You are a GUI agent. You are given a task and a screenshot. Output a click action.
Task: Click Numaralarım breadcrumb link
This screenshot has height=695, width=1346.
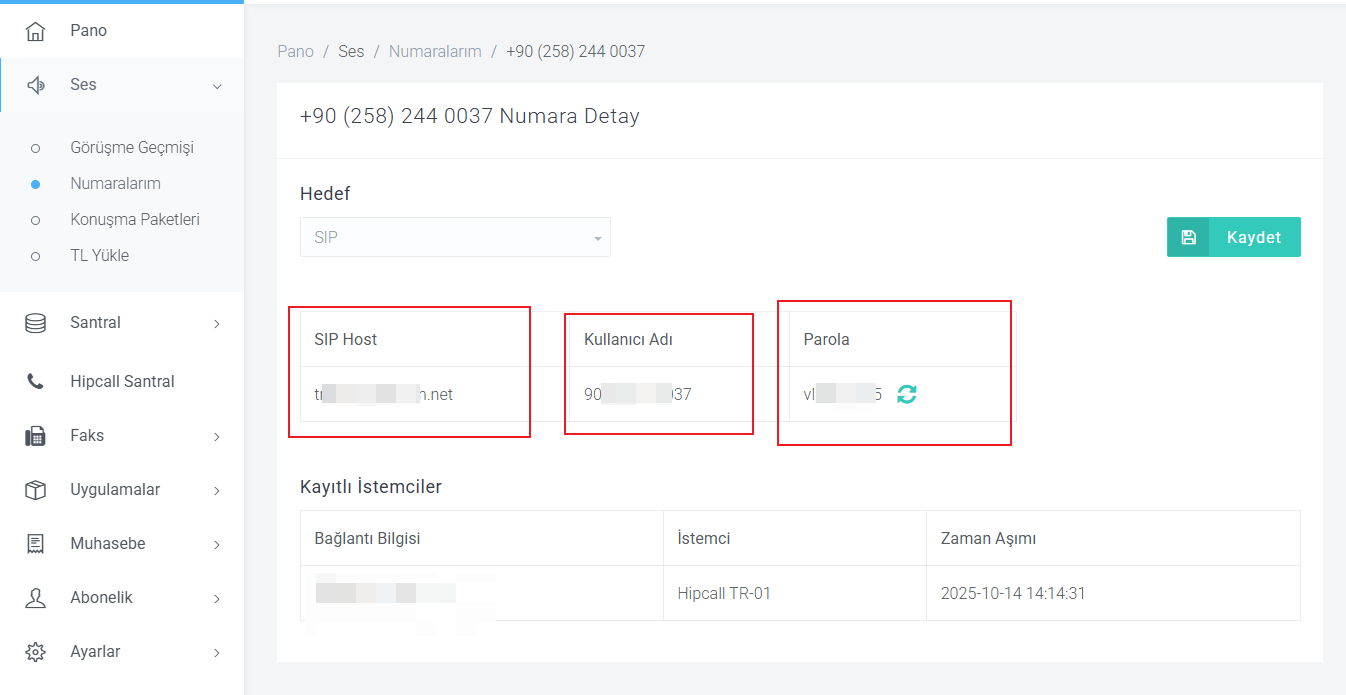[x=435, y=51]
